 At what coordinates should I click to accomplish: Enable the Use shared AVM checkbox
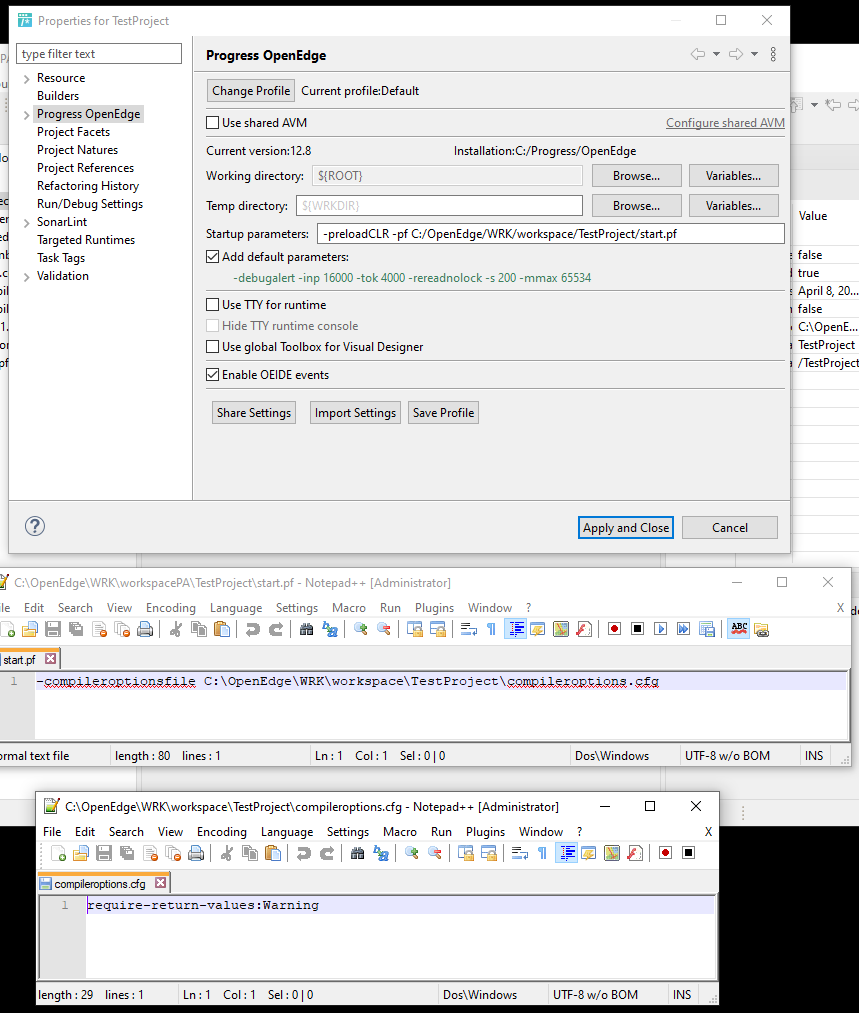tap(212, 123)
